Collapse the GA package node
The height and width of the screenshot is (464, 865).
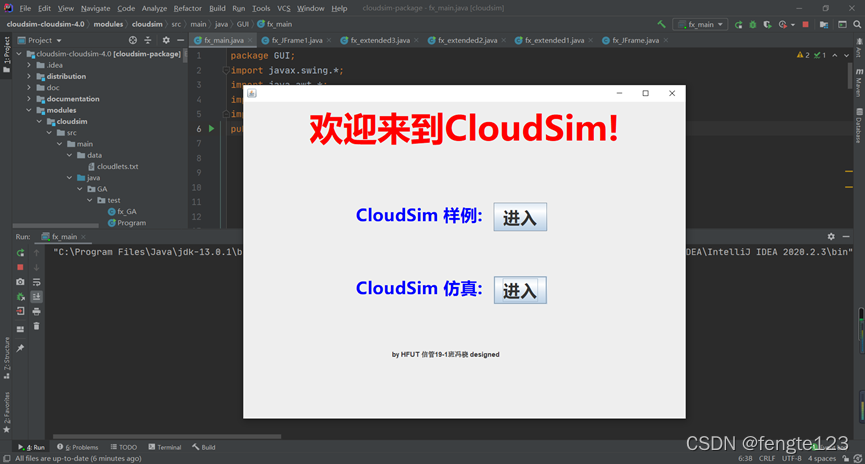point(80,189)
